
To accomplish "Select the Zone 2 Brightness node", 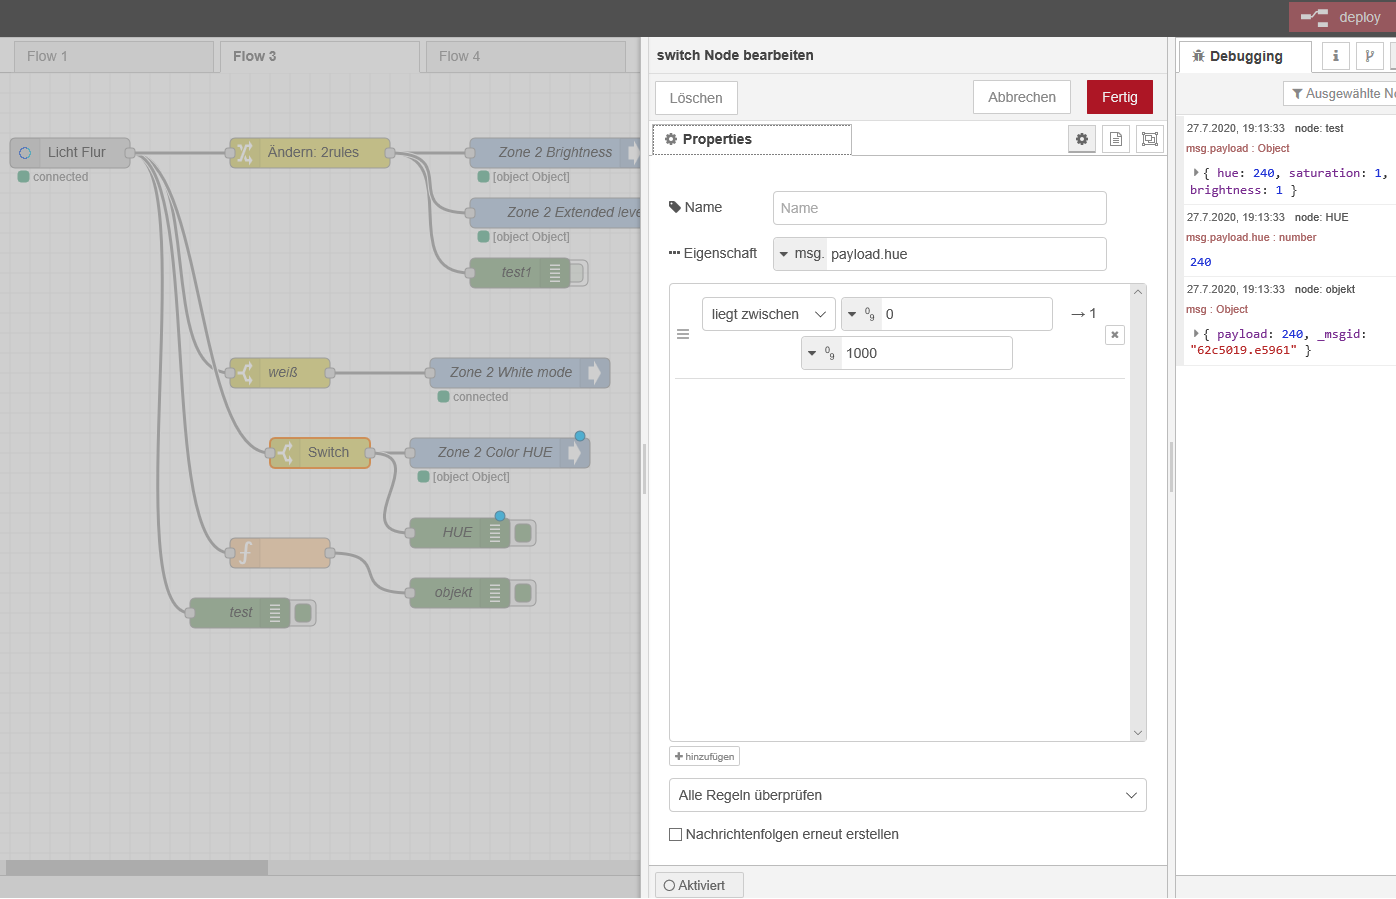I will tap(556, 153).
